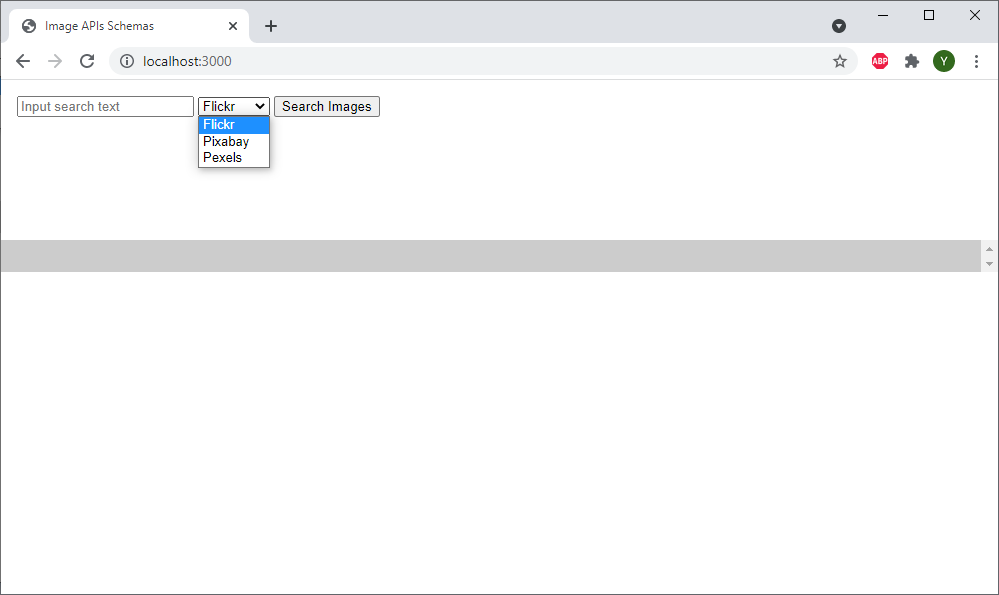
Task: Click the scrollbar down arrow
Action: (990, 264)
